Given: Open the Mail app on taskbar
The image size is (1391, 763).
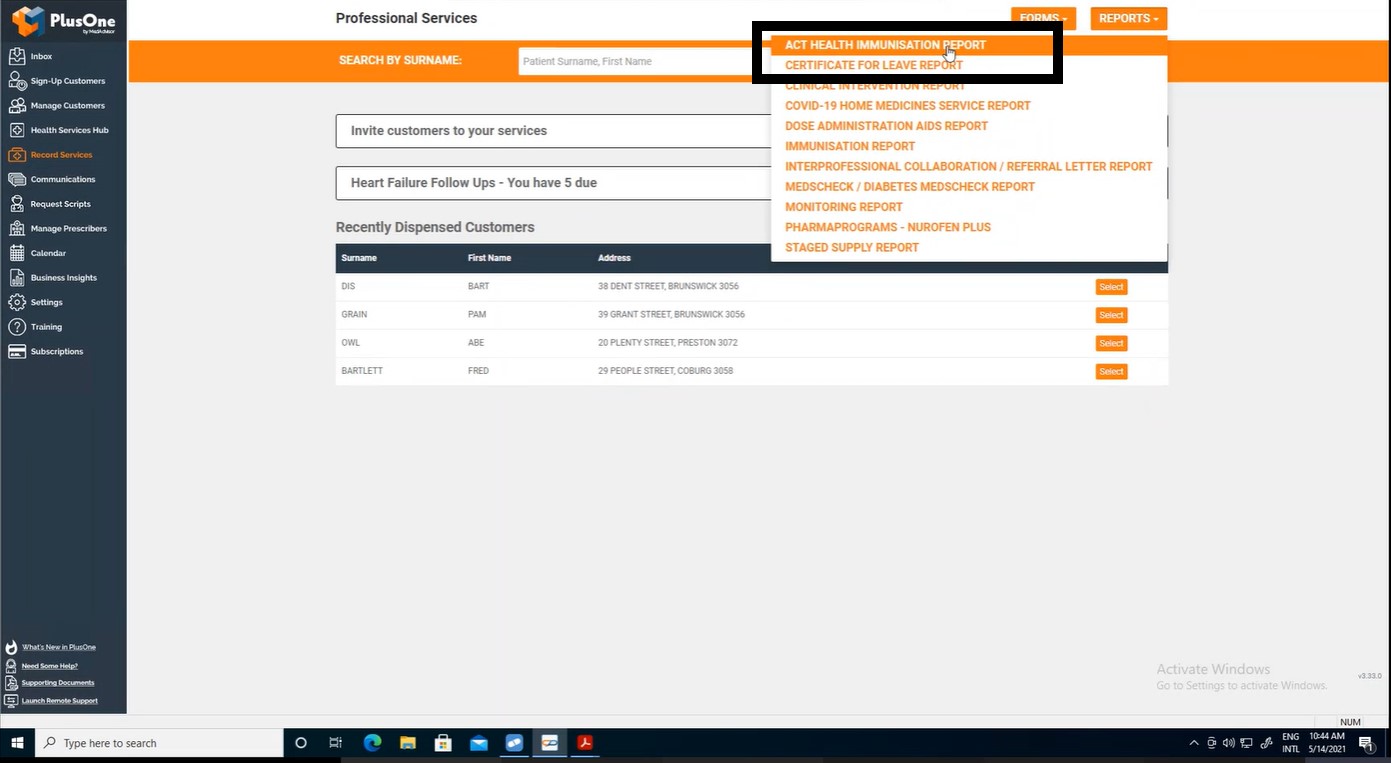Looking at the screenshot, I should click(x=479, y=743).
